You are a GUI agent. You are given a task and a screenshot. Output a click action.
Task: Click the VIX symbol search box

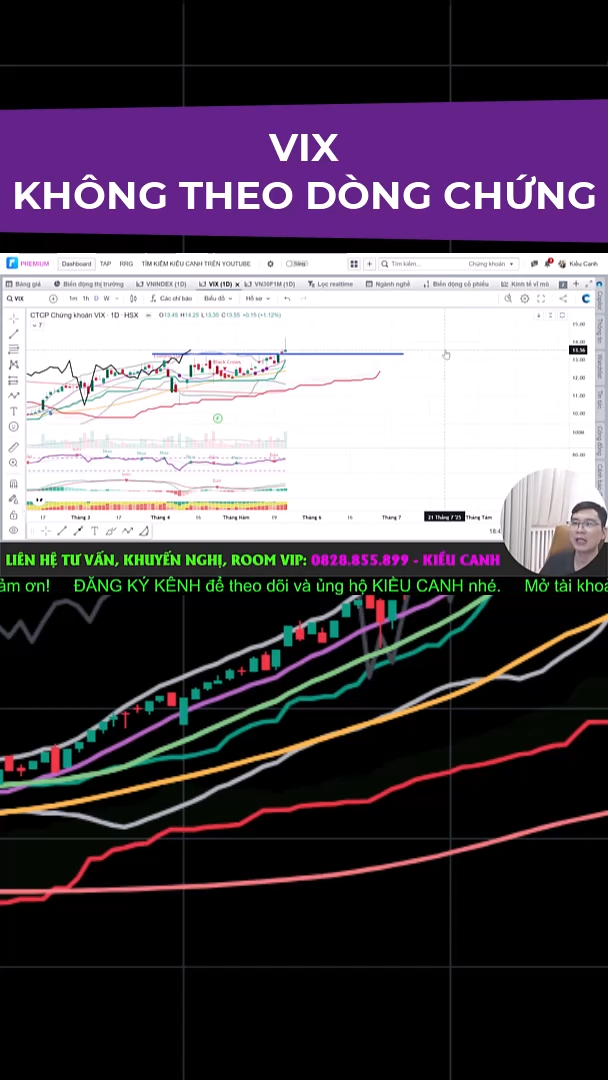click(x=25, y=299)
